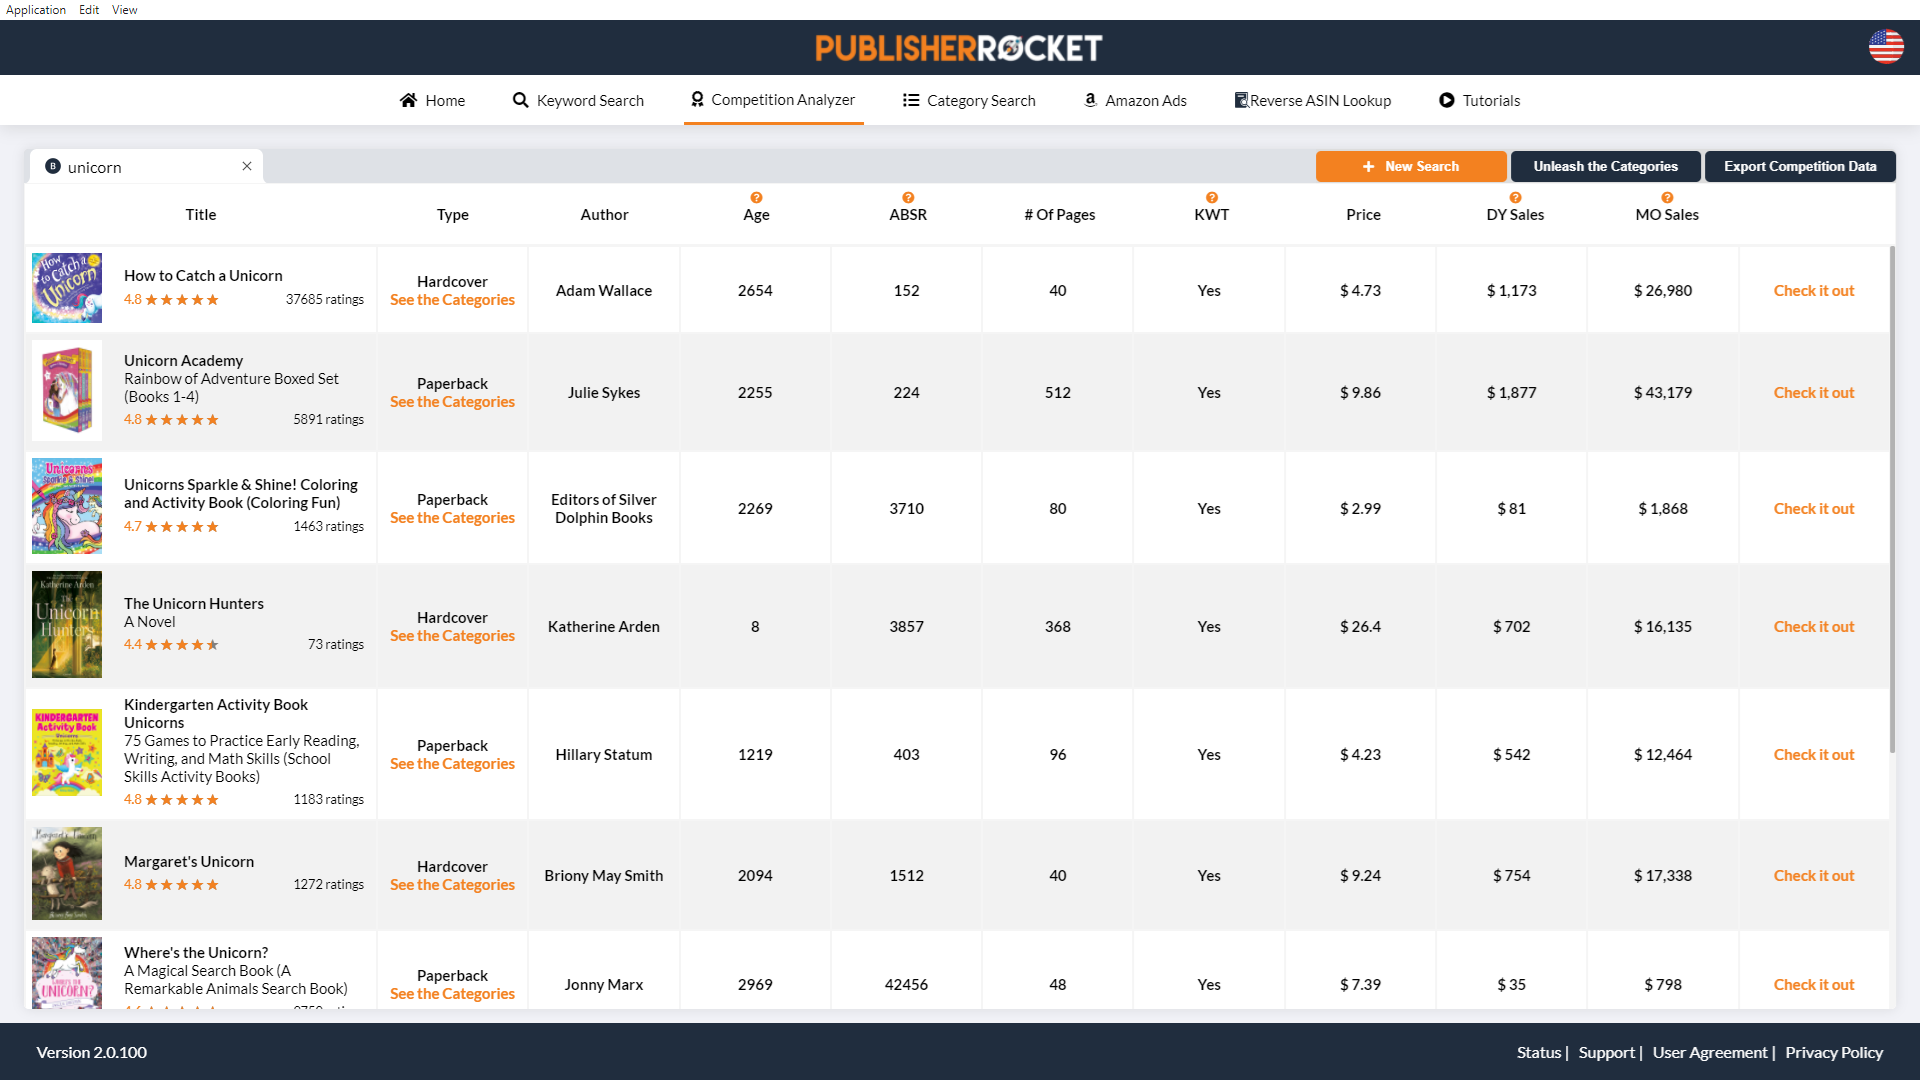Open Margaret's Unicorn cover thumbnail

[67, 873]
